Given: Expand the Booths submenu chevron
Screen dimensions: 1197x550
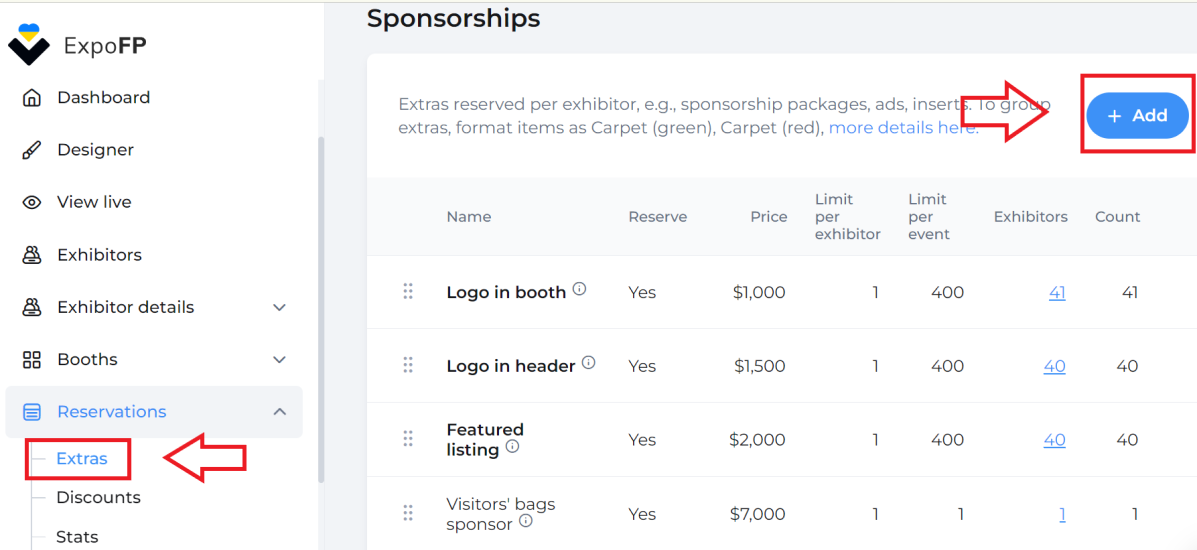Looking at the screenshot, I should tap(280, 360).
